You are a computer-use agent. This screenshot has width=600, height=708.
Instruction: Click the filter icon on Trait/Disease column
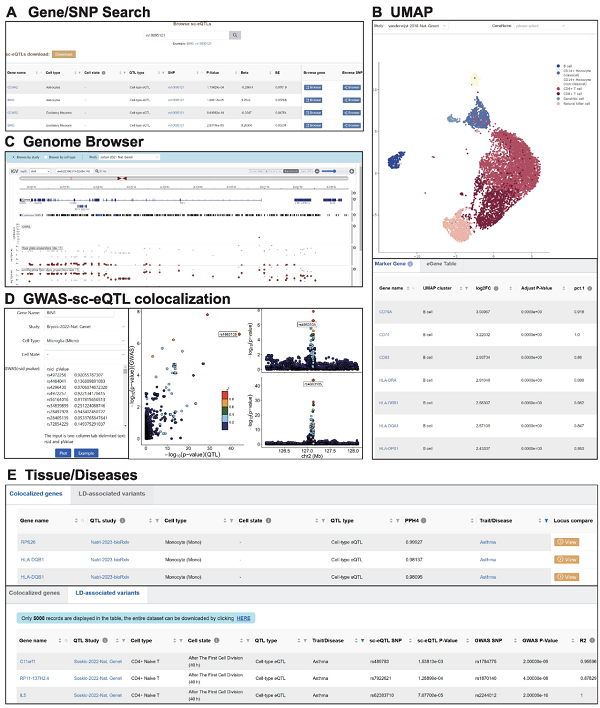tap(545, 519)
